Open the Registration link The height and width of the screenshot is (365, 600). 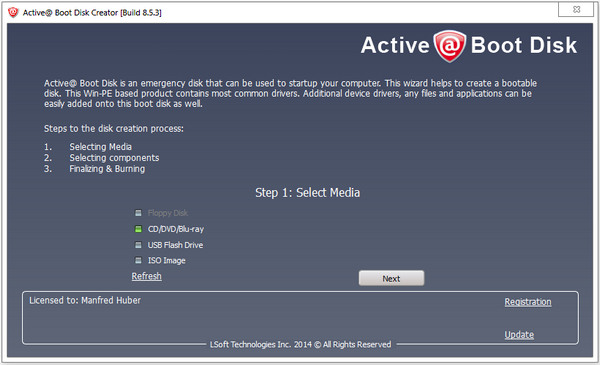coord(528,302)
